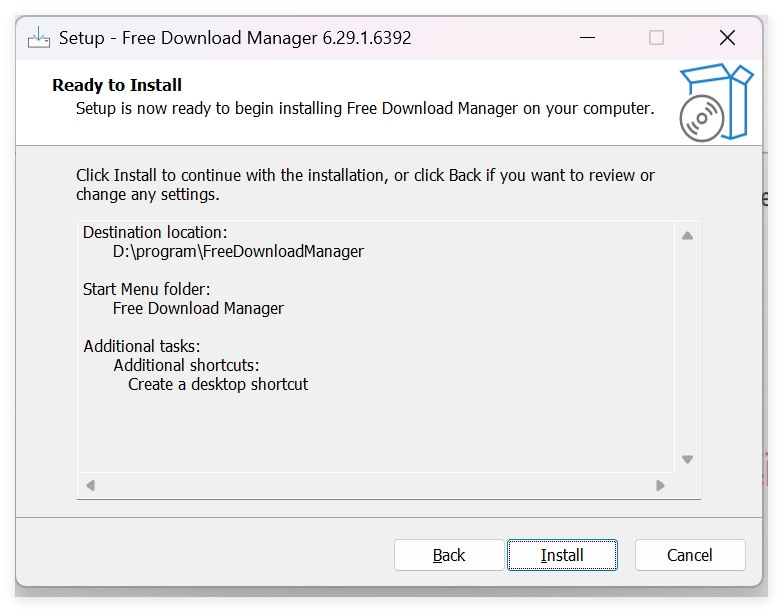Cancel the setup
The height and width of the screenshot is (612, 783).
[690, 555]
